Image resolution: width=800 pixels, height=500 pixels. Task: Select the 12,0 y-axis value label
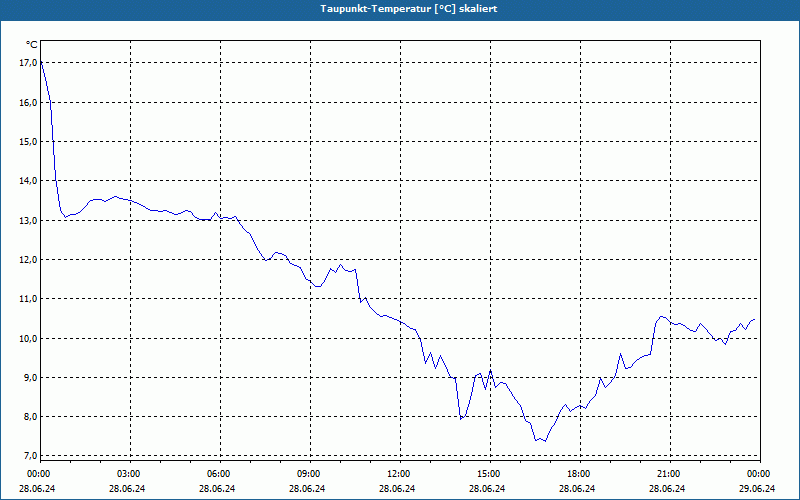point(28,260)
